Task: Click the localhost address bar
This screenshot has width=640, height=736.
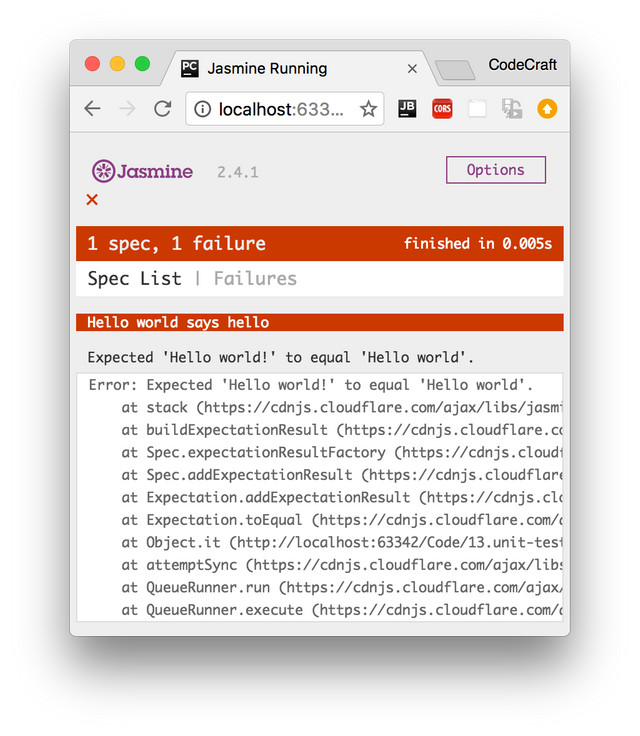Action: pos(282,109)
